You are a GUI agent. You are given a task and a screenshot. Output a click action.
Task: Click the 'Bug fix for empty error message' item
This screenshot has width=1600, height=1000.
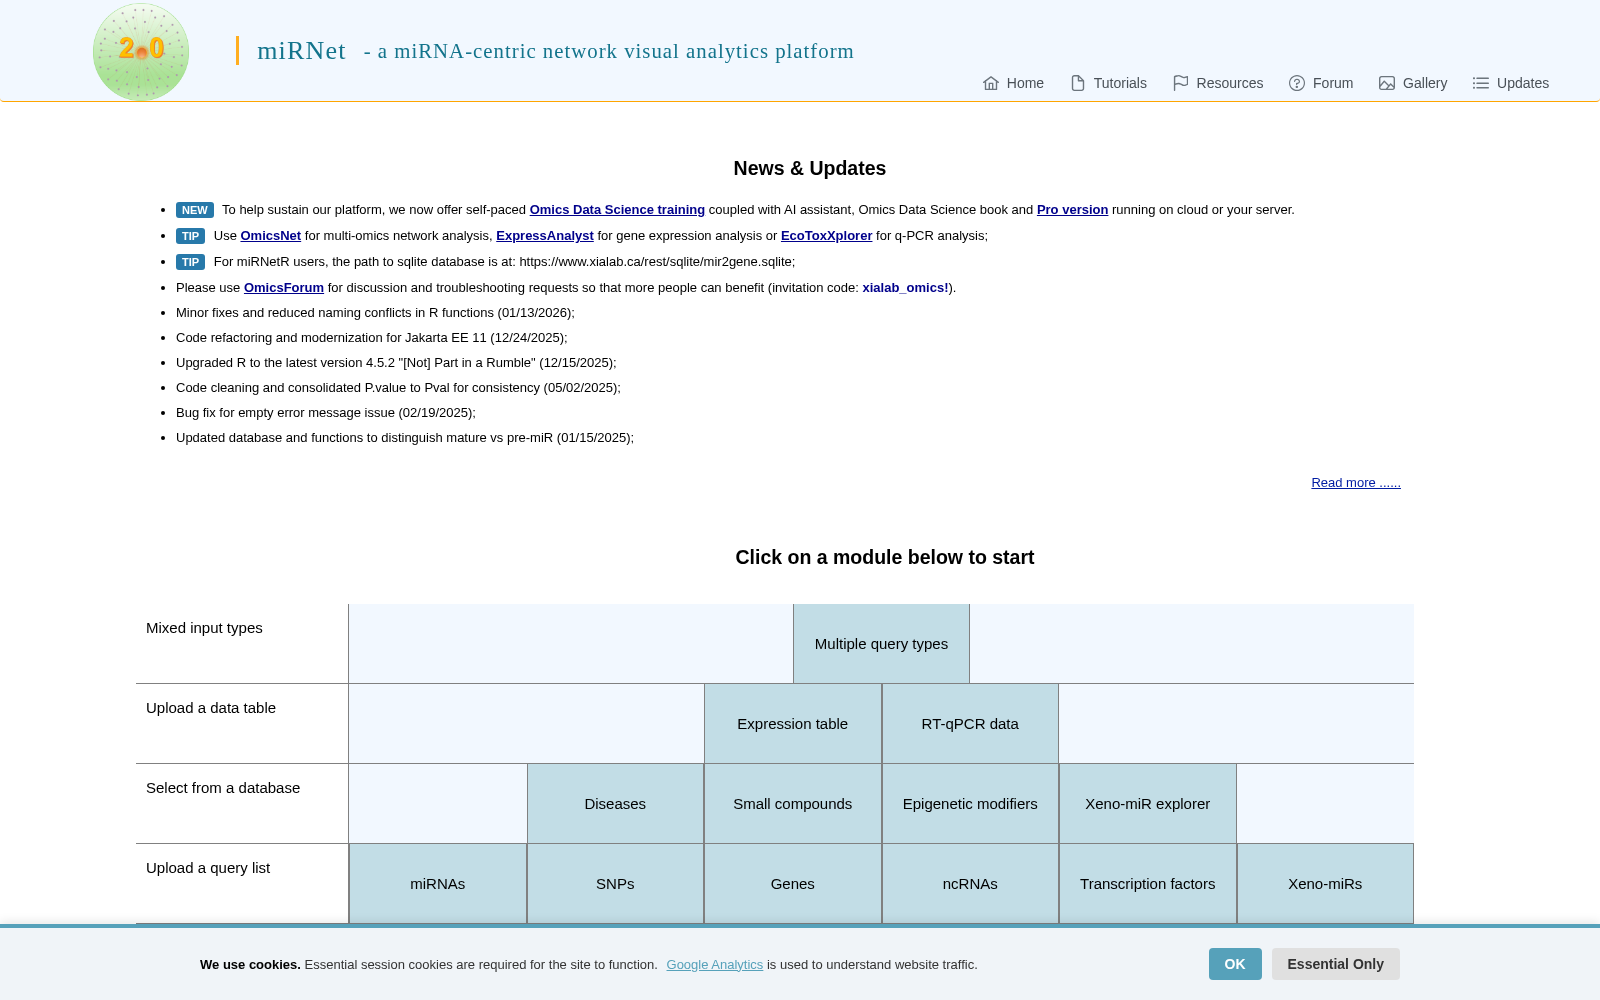(x=326, y=413)
